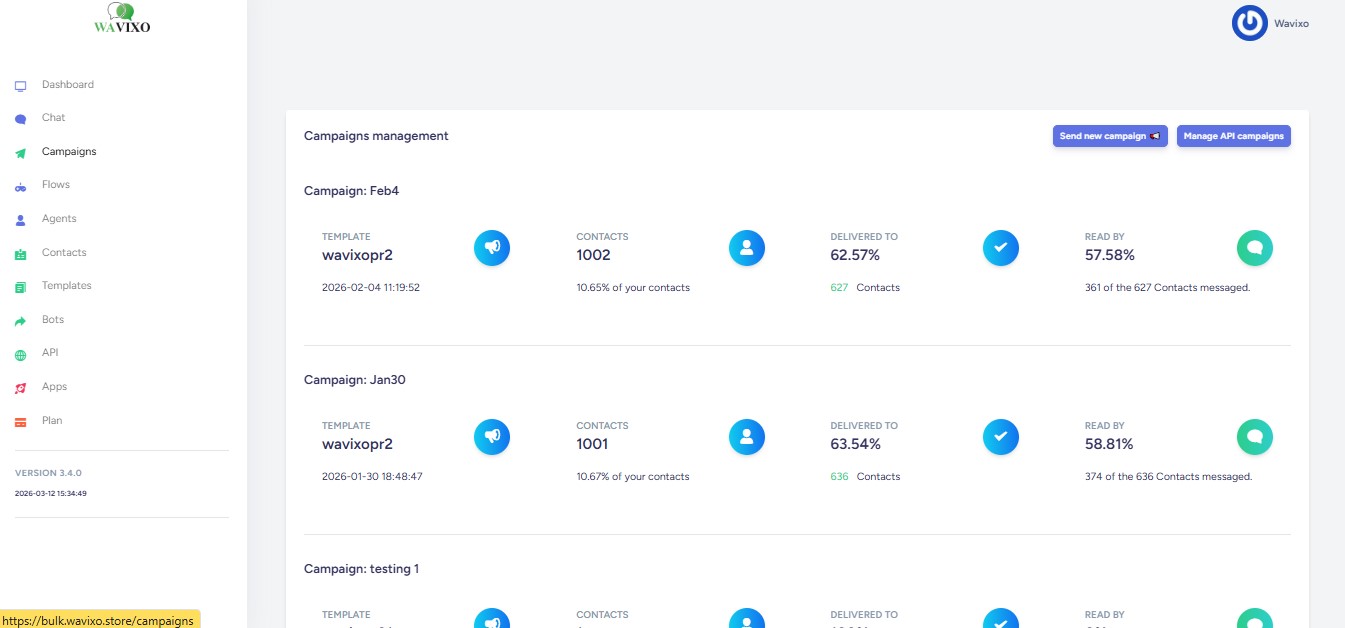
Task: Click Manage API campaigns button
Action: [x=1233, y=136]
